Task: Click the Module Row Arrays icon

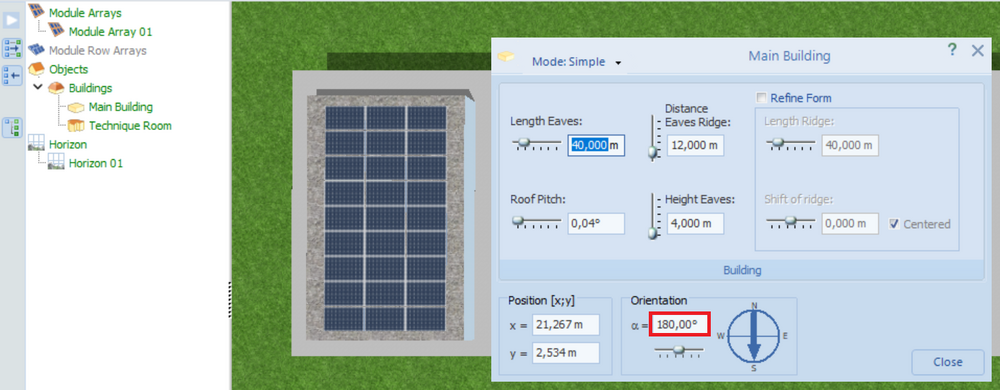Action: pyautogui.click(x=37, y=50)
